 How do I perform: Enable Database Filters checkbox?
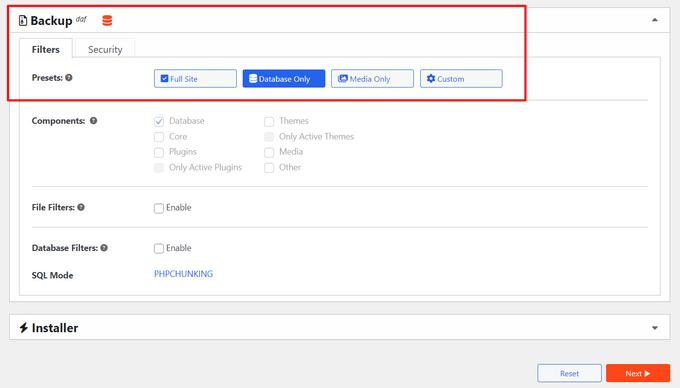point(159,248)
